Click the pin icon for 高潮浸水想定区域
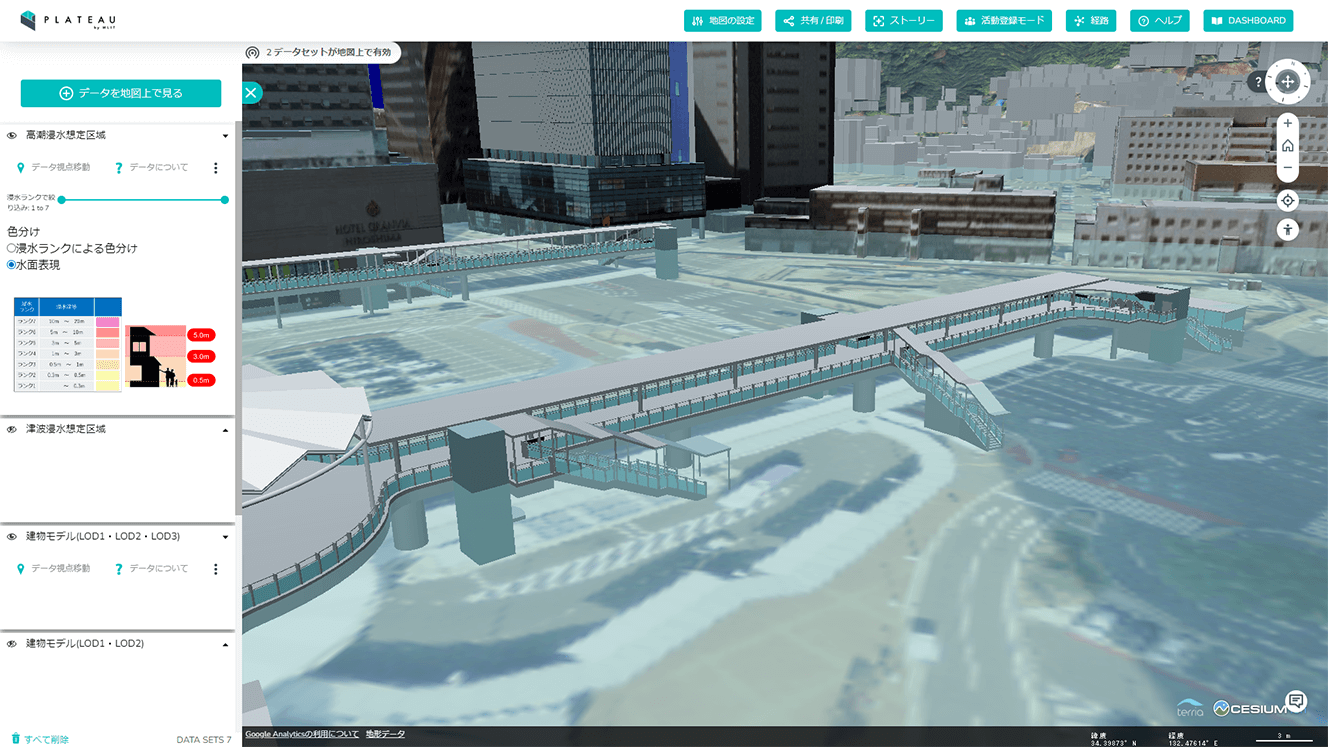 [x=21, y=168]
